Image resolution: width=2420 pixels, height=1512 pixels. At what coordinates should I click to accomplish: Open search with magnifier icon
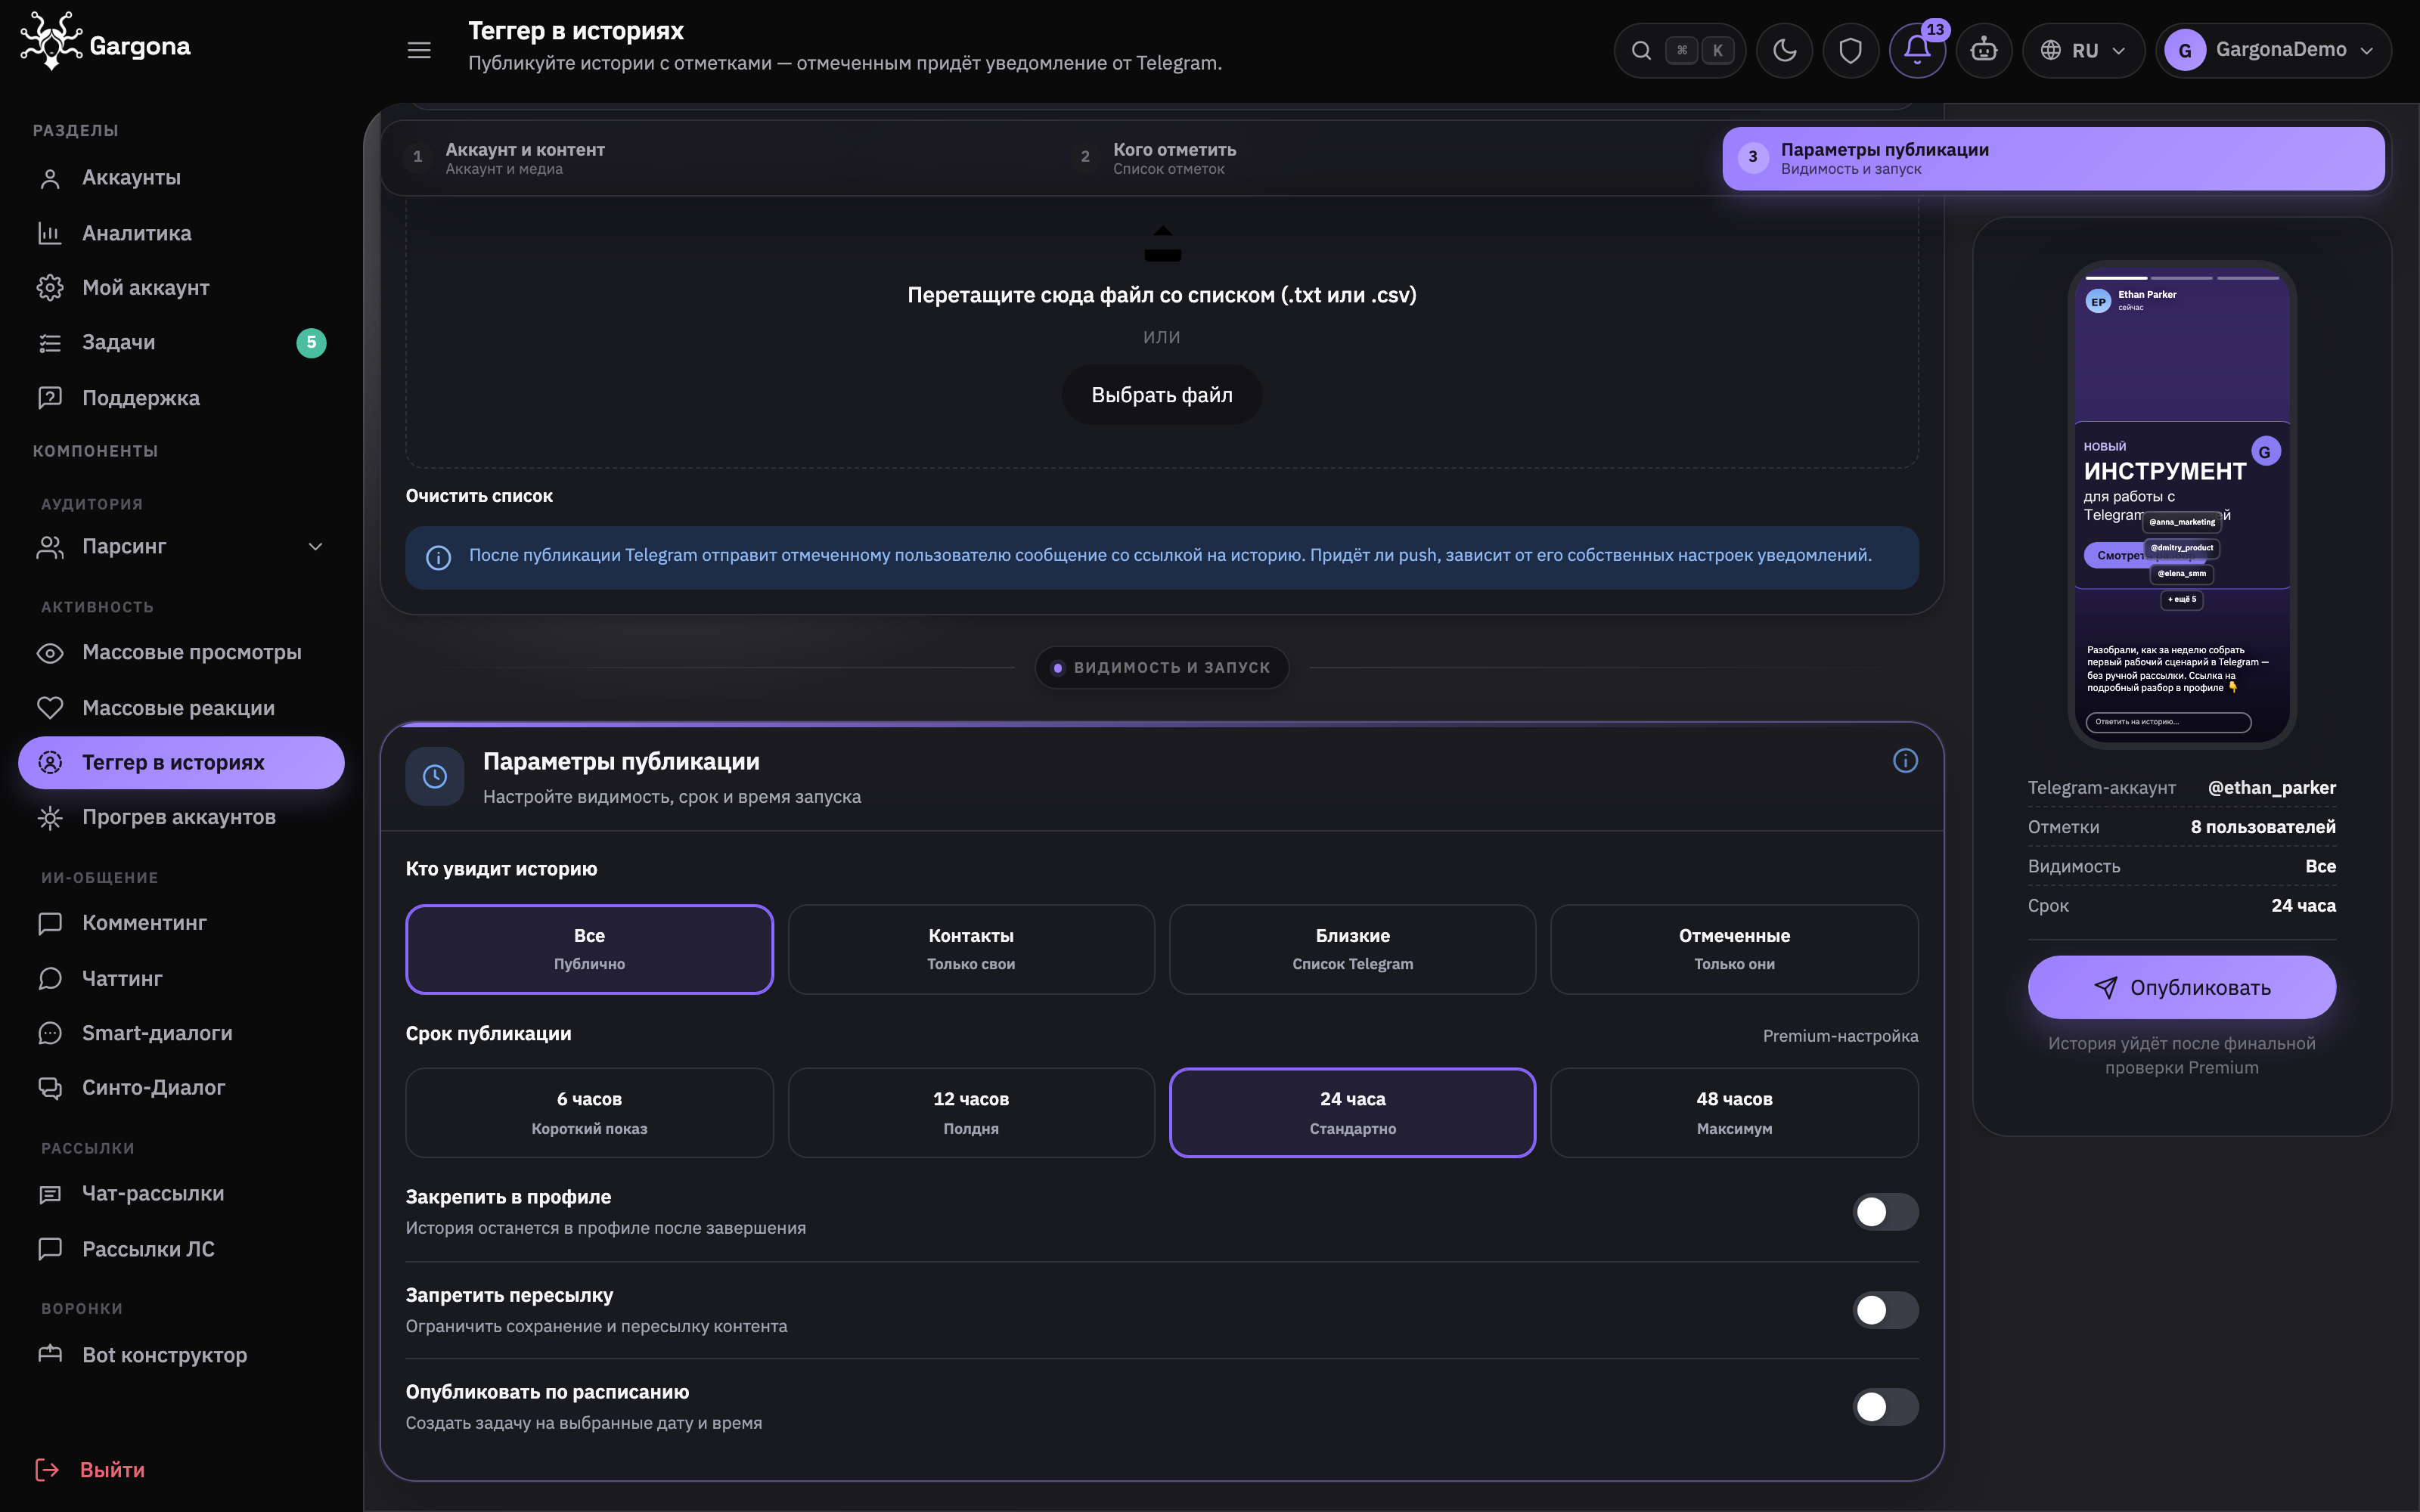1641,50
